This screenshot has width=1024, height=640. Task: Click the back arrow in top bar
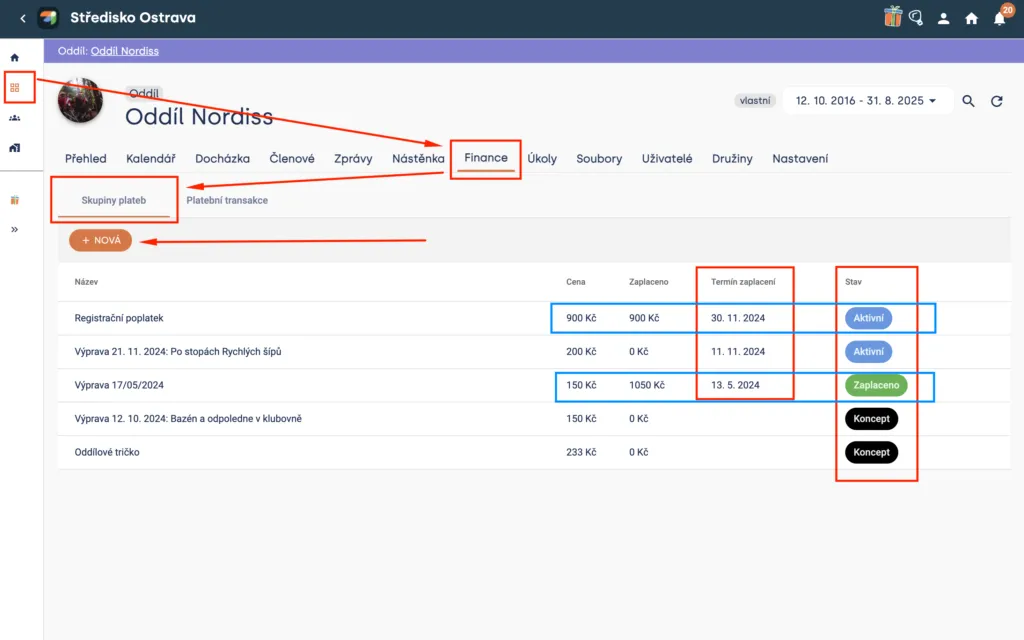[x=23, y=18]
